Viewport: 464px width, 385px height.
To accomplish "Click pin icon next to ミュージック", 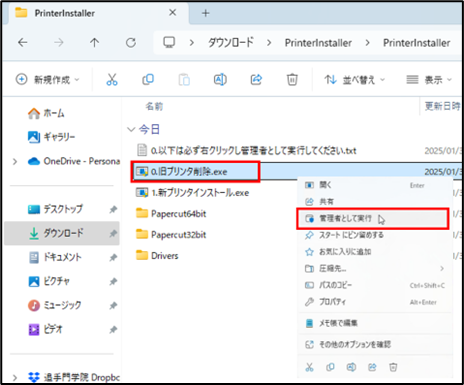I will [113, 305].
